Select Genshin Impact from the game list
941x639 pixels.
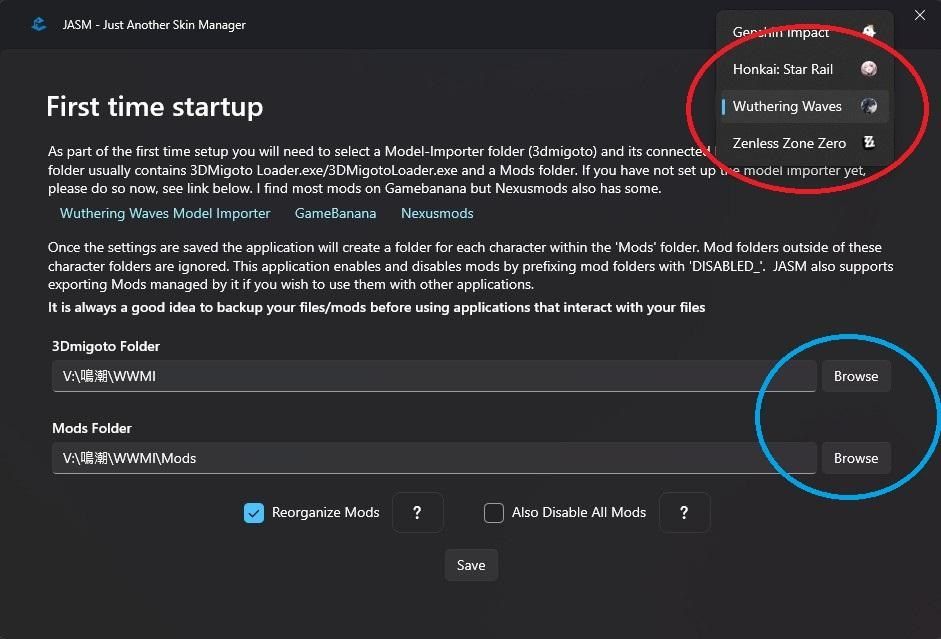tap(781, 33)
